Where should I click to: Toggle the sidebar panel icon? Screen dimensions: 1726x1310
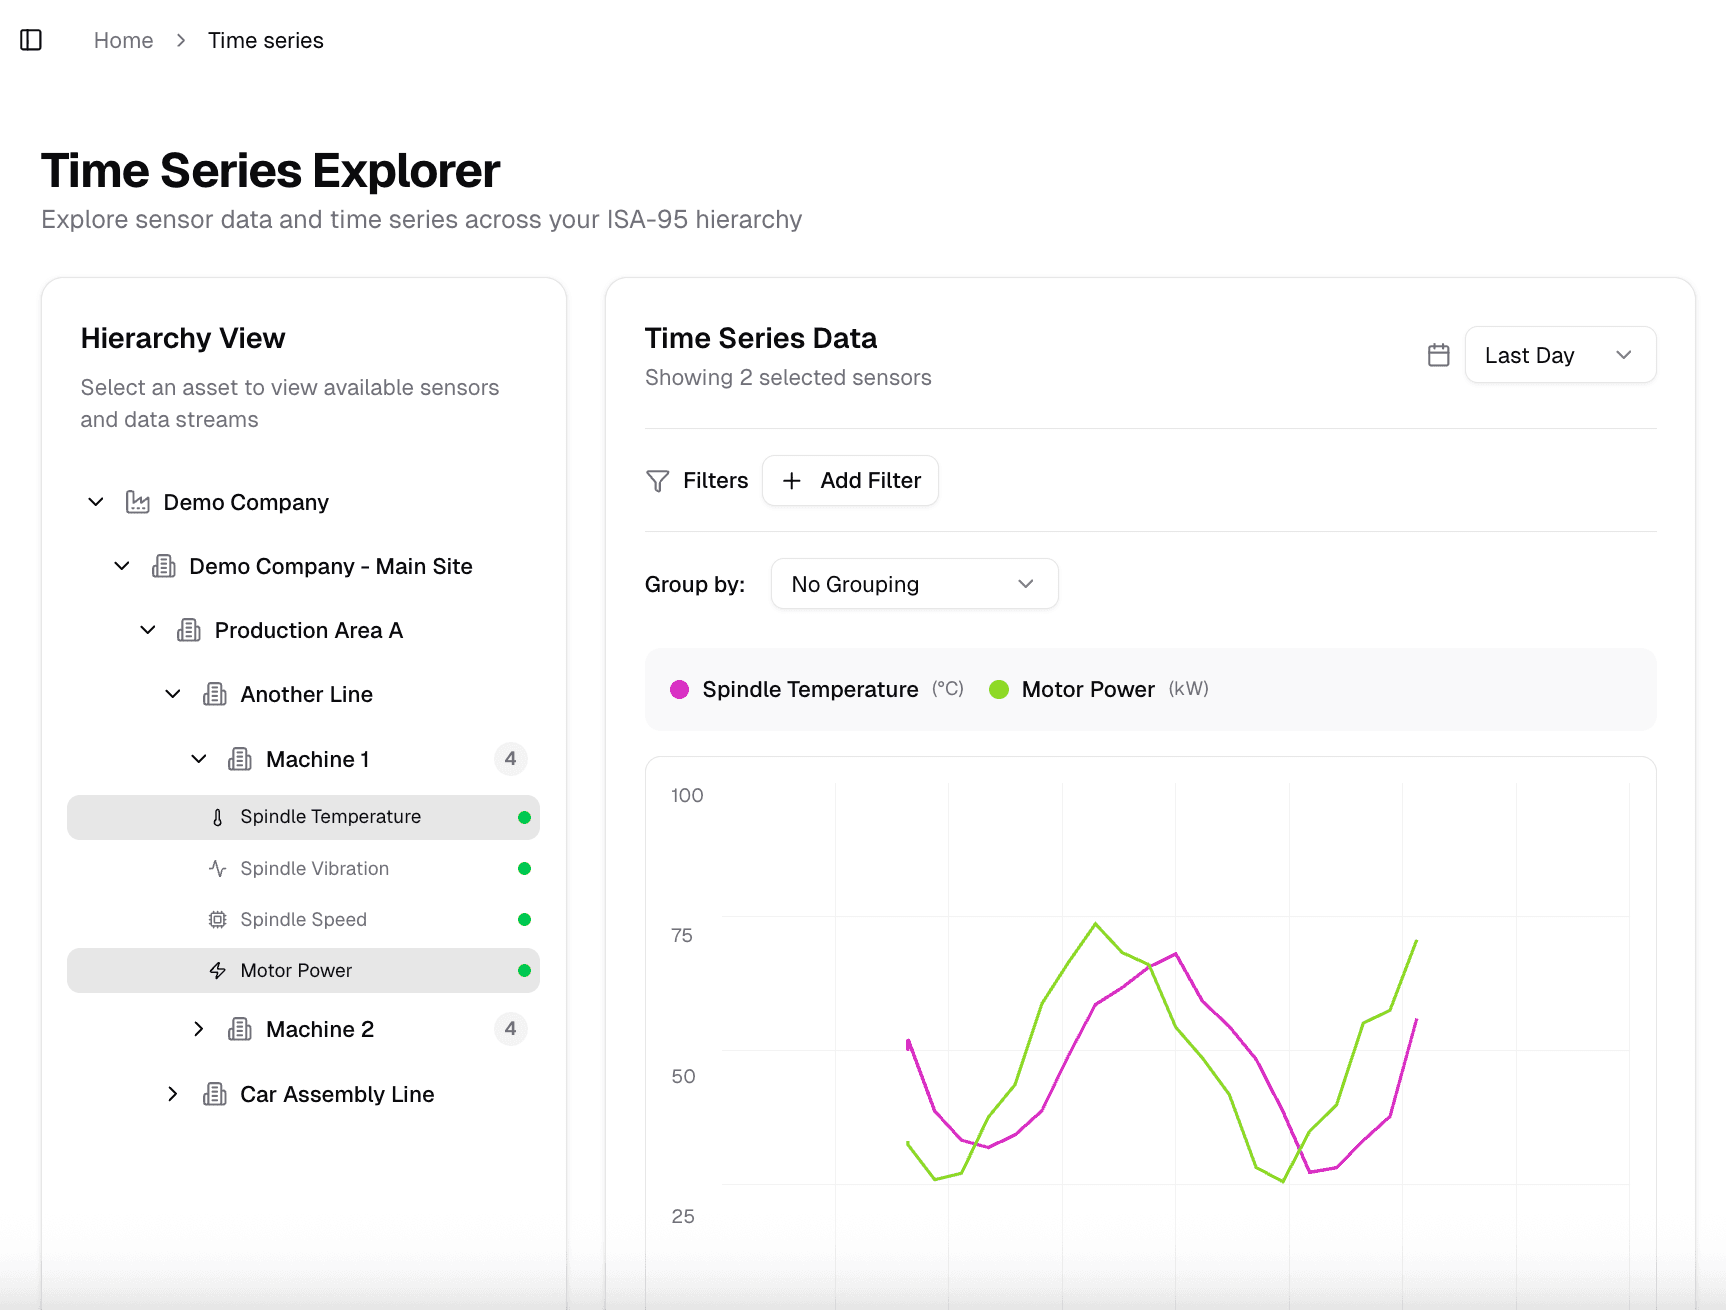coord(31,40)
